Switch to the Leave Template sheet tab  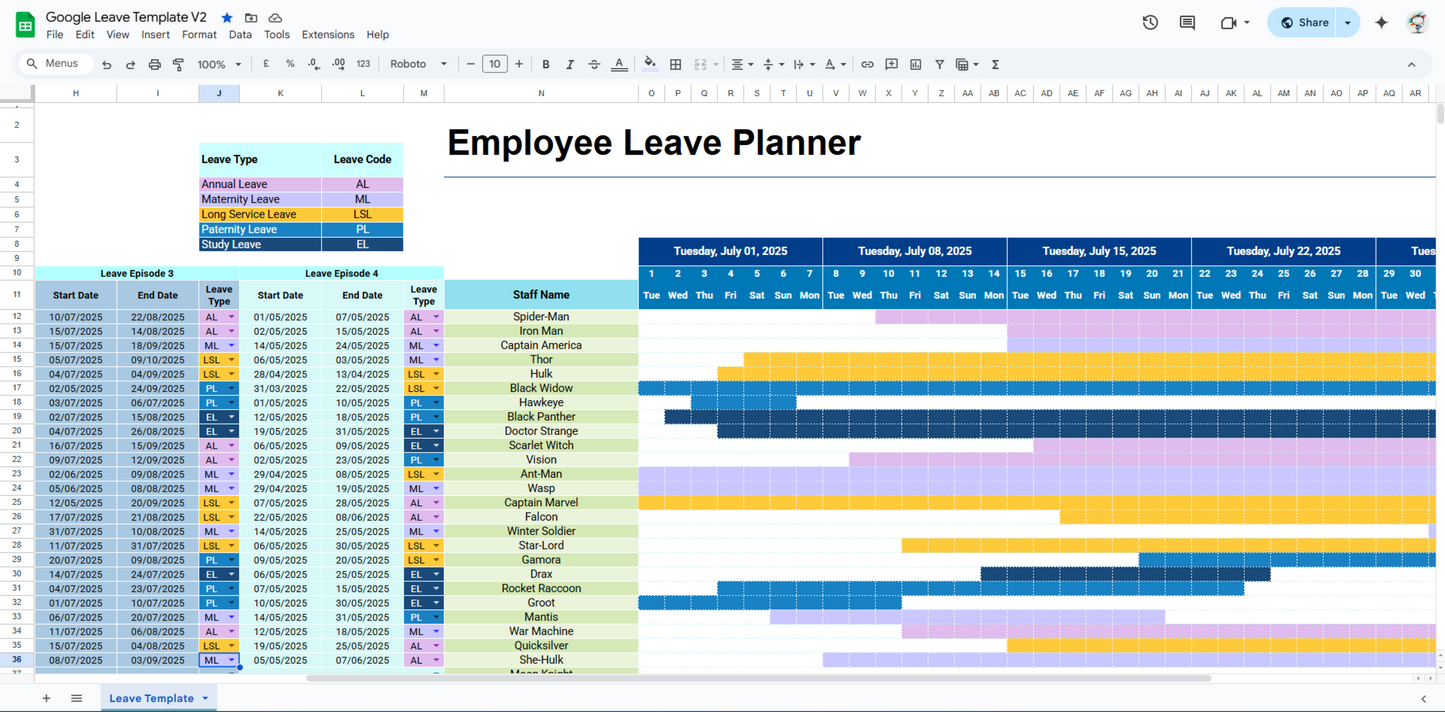151,698
